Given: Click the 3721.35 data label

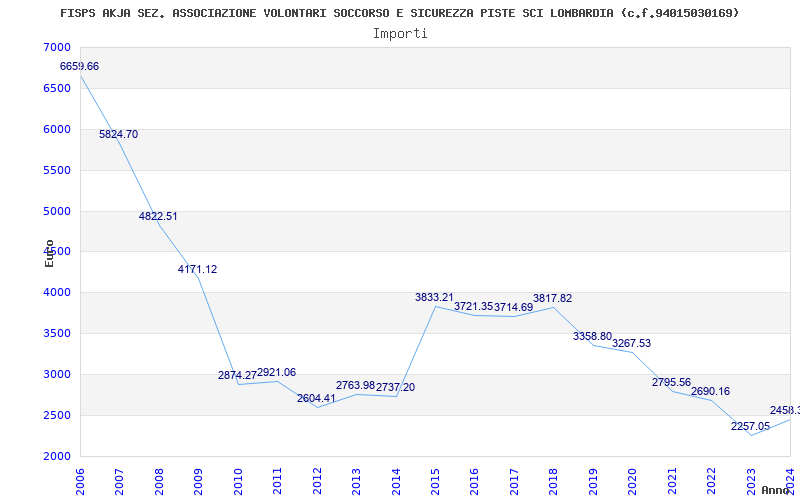Looking at the screenshot, I should 474,307.
